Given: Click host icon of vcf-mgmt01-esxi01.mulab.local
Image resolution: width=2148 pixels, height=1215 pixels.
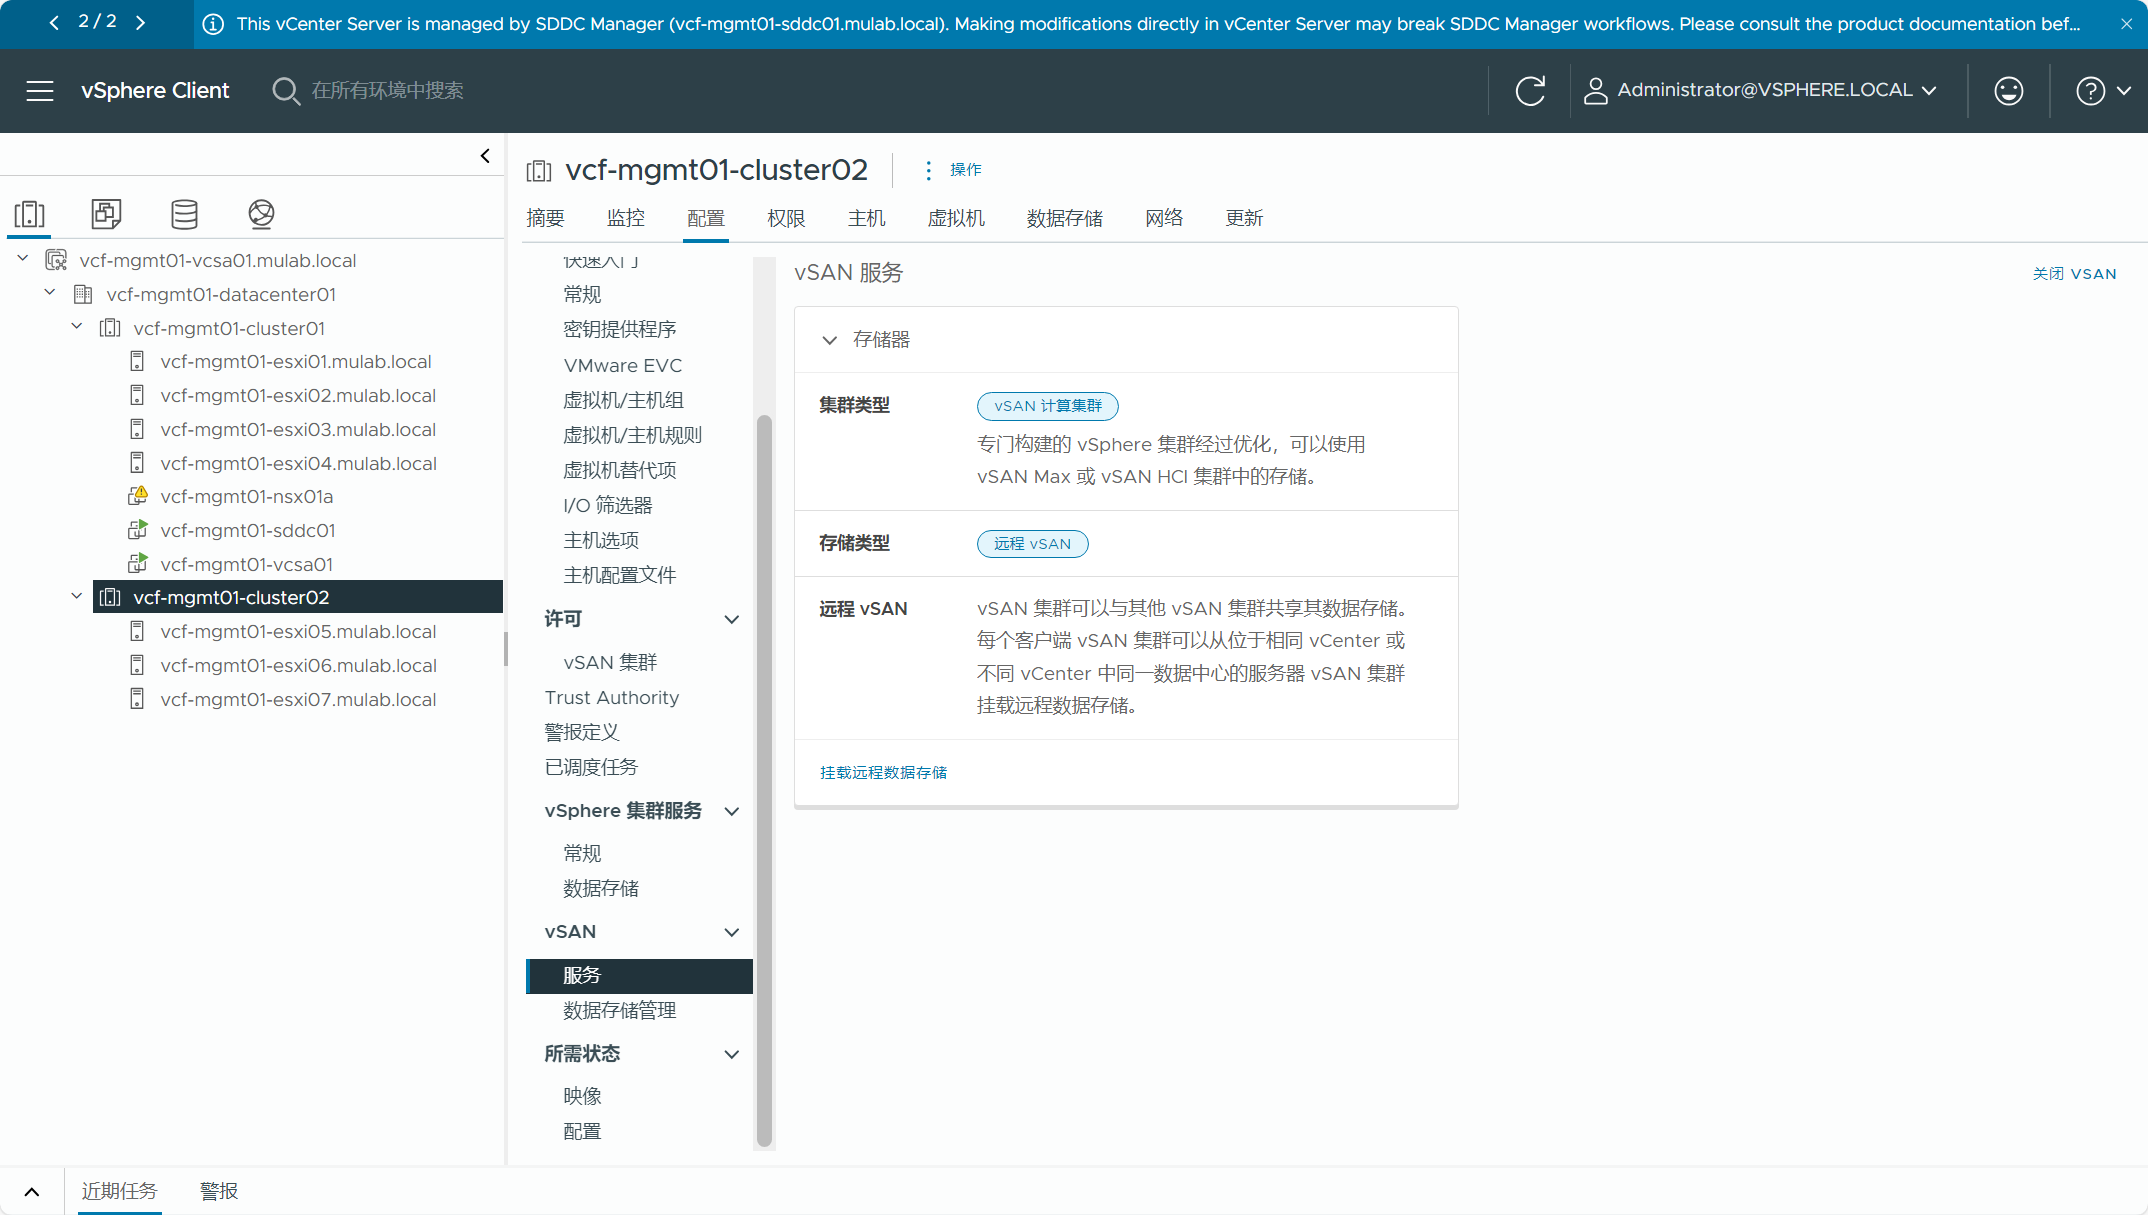Looking at the screenshot, I should pos(138,362).
